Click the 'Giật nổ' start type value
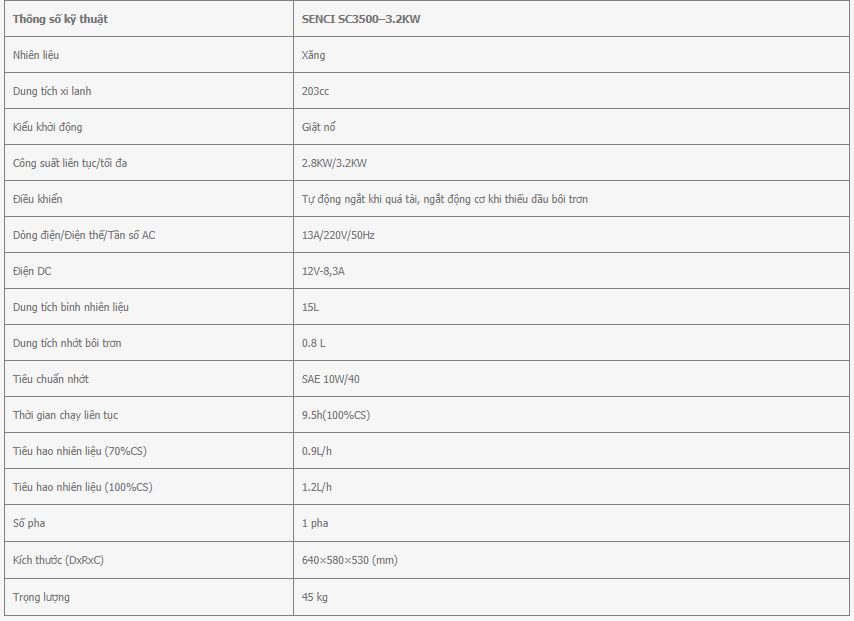The image size is (854, 621). (319, 127)
